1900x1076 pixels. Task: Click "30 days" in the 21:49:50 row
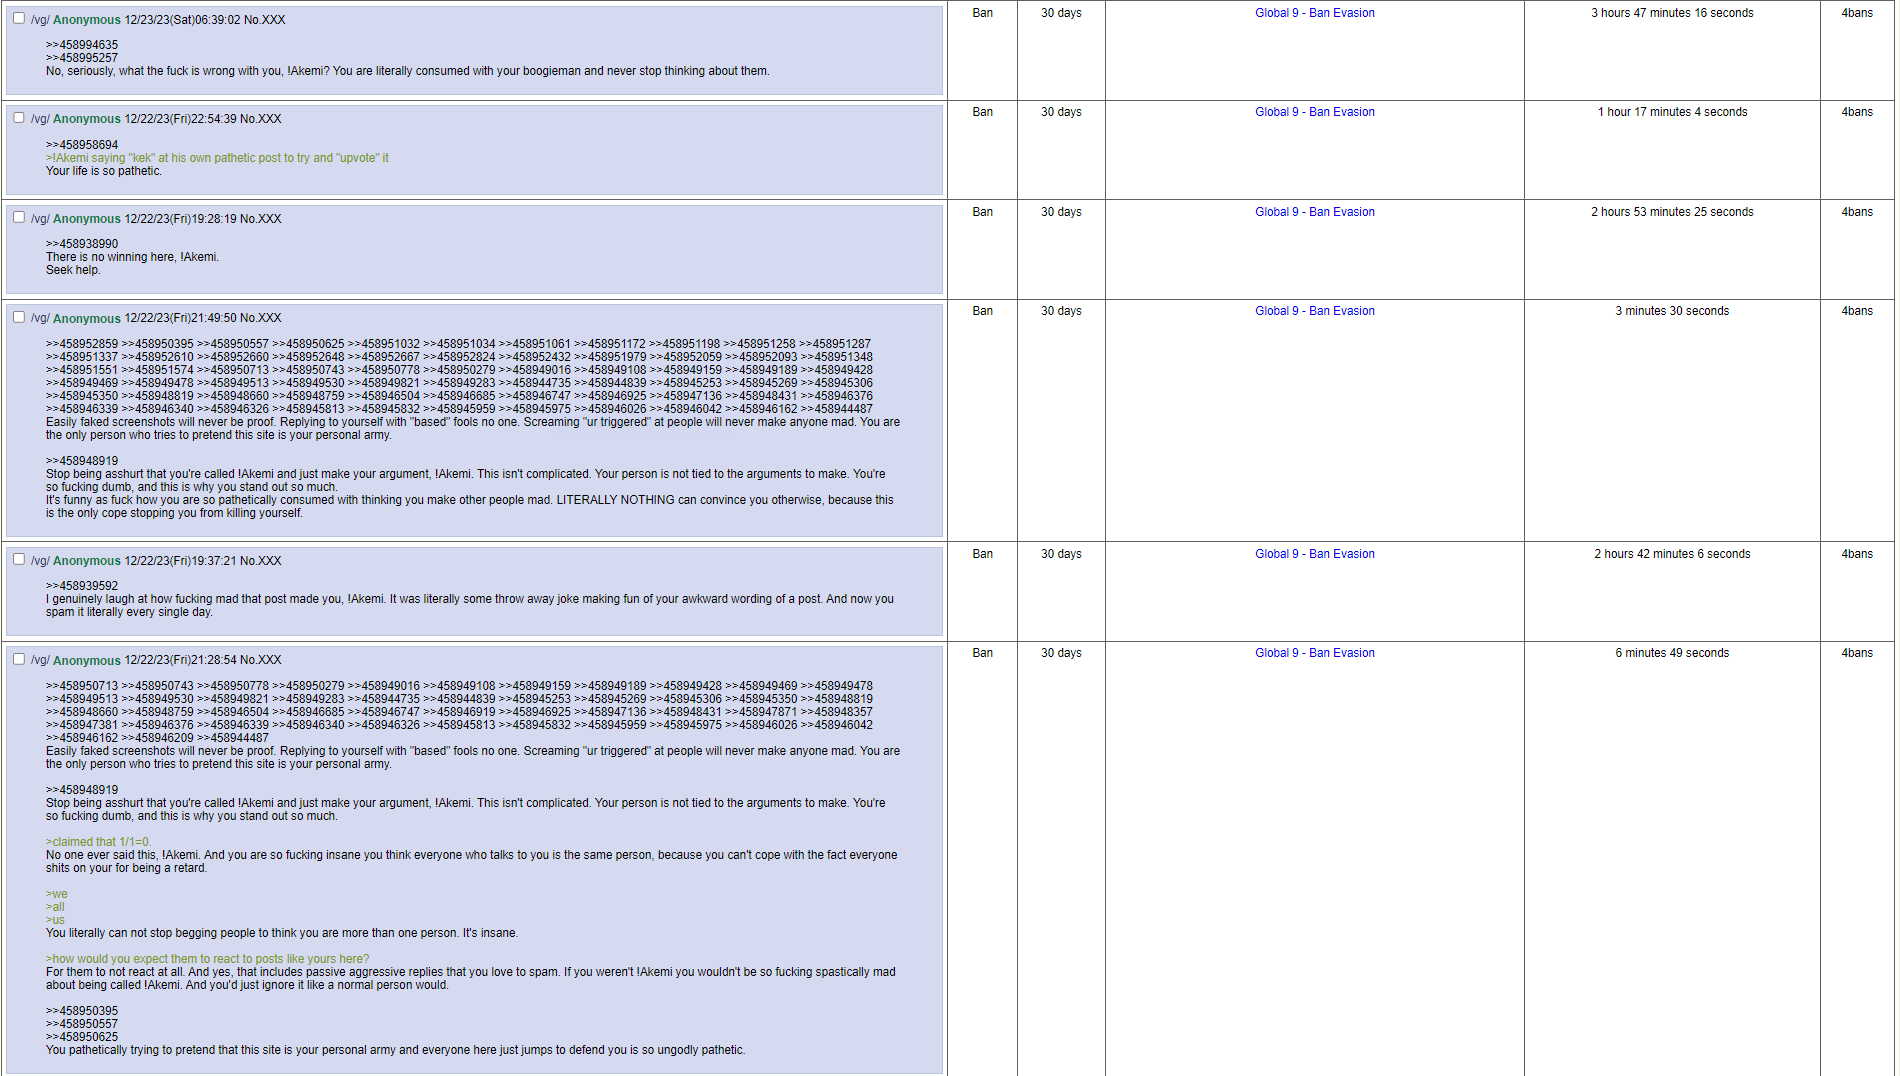1061,311
